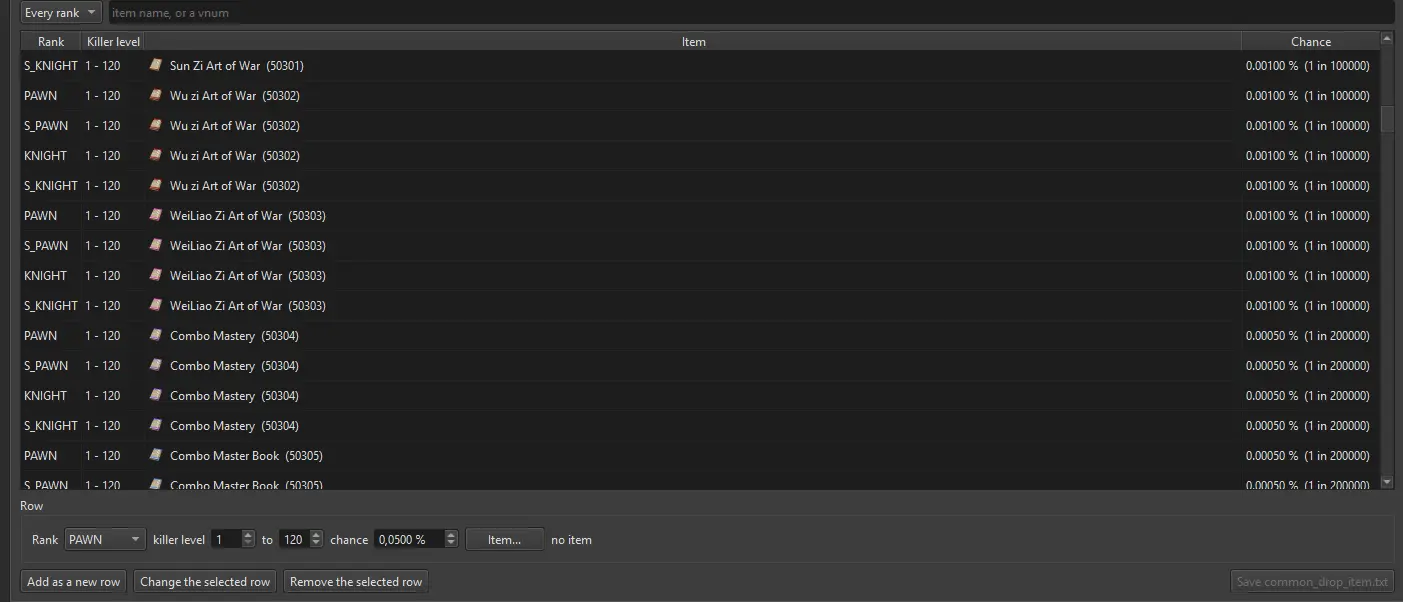Decrease the killer level maximum of 120
Image resolution: width=1403 pixels, height=602 pixels.
click(x=317, y=544)
